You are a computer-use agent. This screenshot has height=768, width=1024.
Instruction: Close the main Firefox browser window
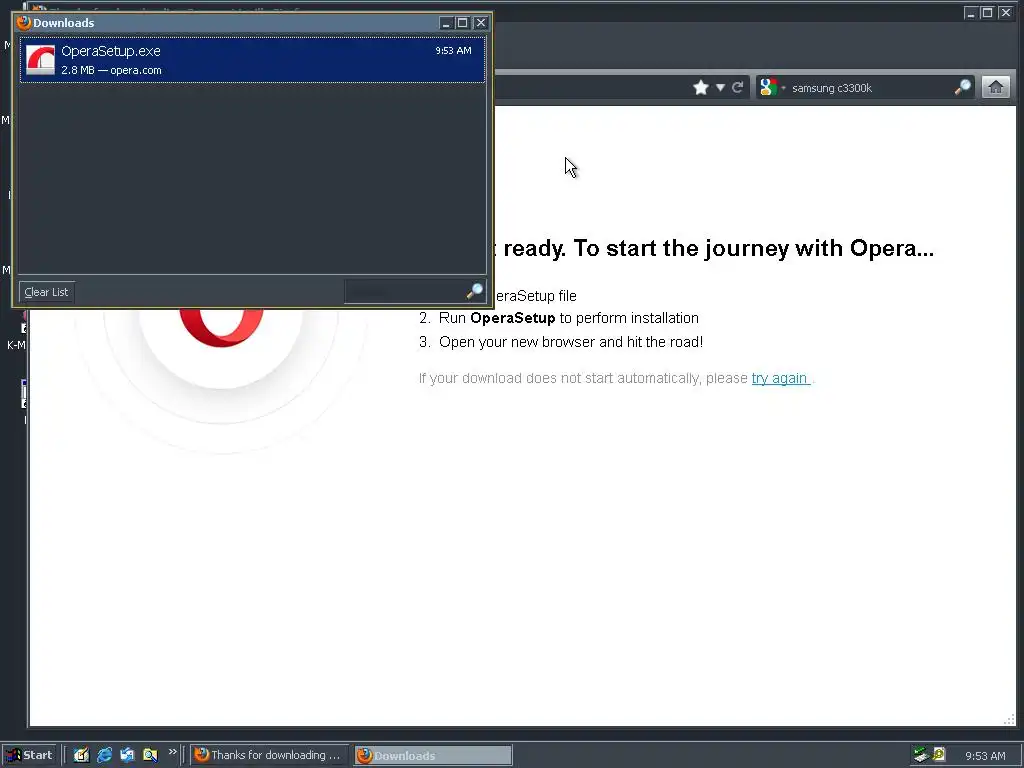point(1006,12)
